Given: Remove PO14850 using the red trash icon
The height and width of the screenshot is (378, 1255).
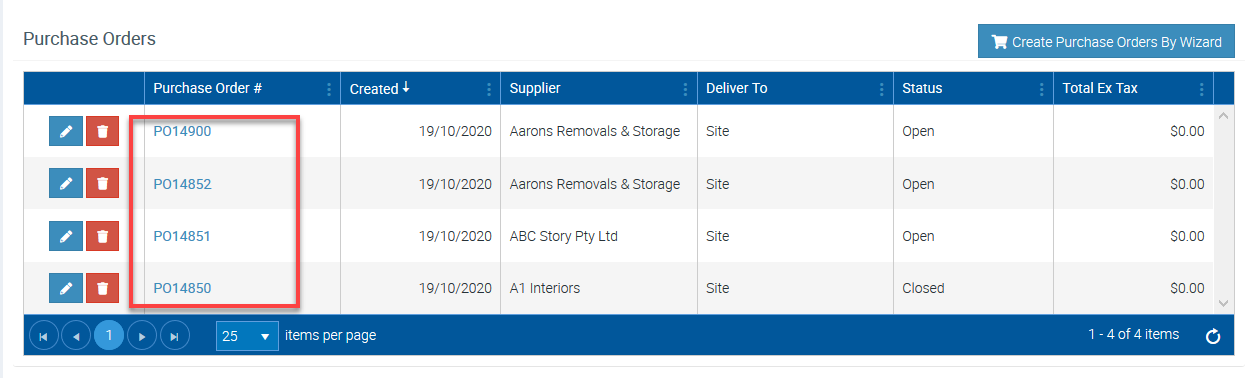Looking at the screenshot, I should (x=102, y=288).
